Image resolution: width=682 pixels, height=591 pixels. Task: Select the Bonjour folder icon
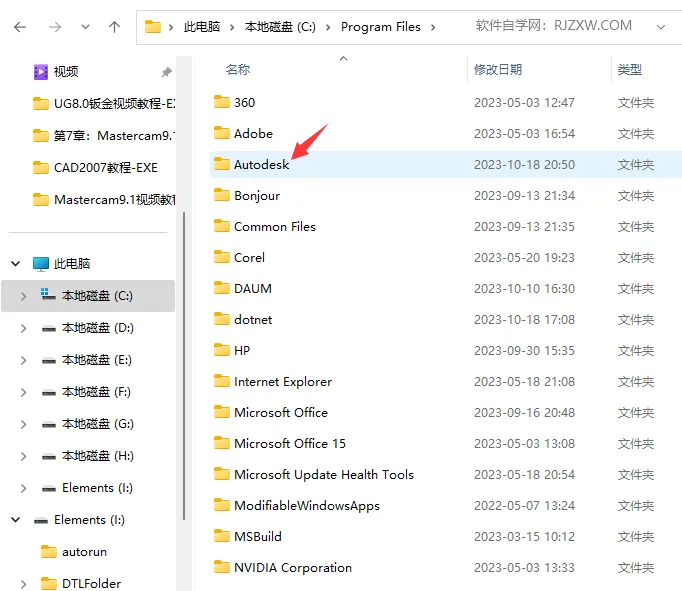coord(221,195)
